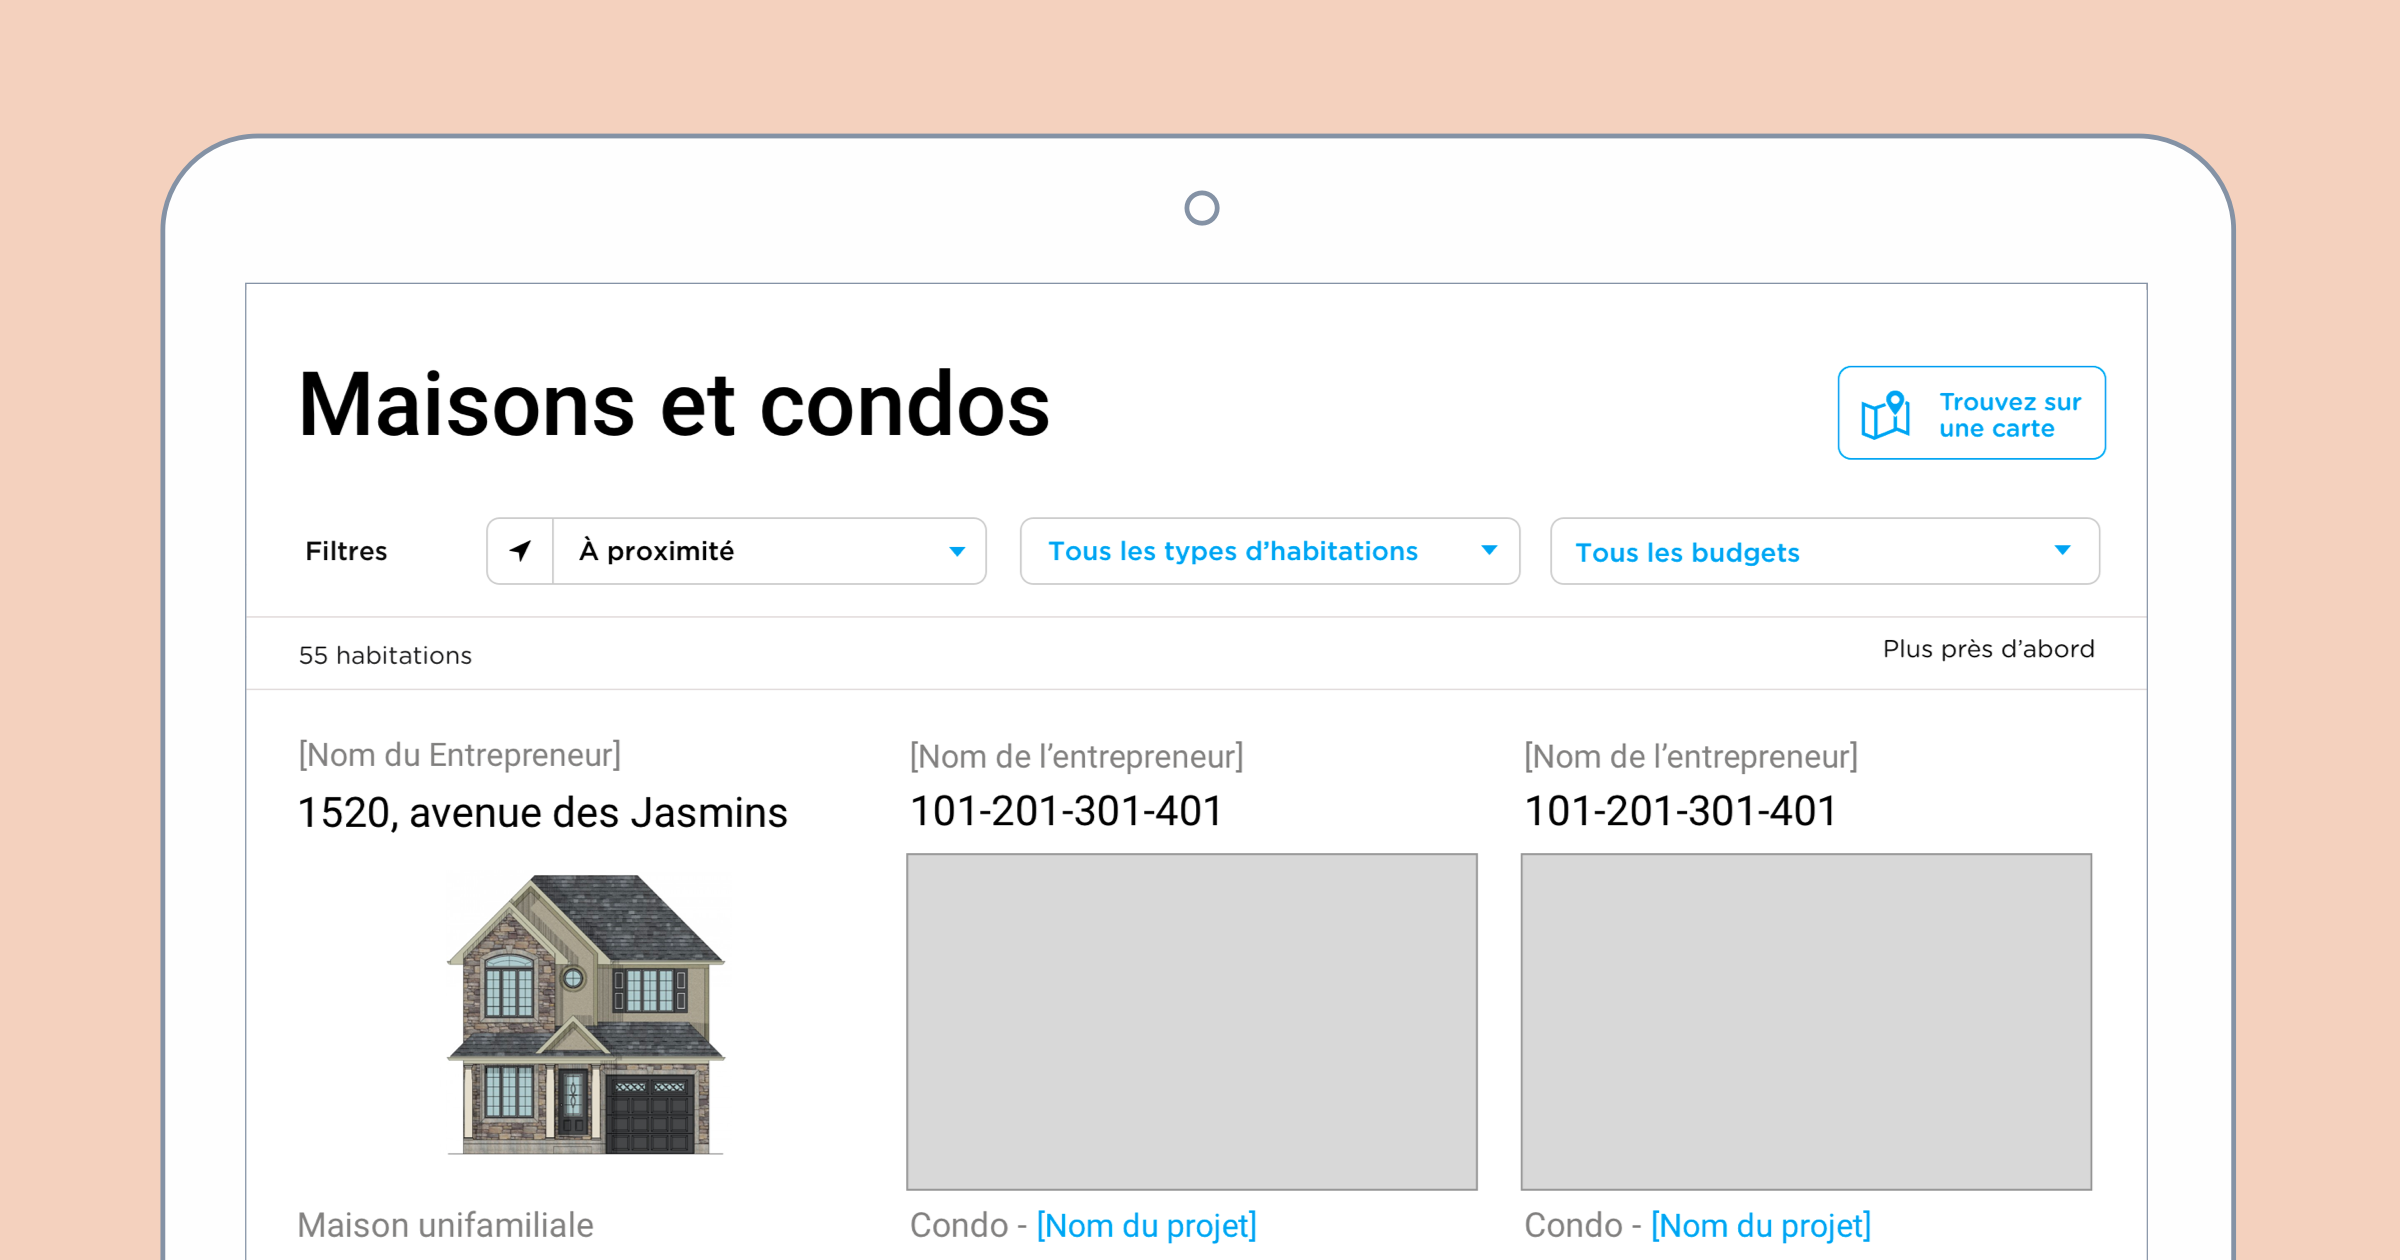This screenshot has width=2400, height=1260.
Task: Click the Filtres label
Action: [346, 551]
